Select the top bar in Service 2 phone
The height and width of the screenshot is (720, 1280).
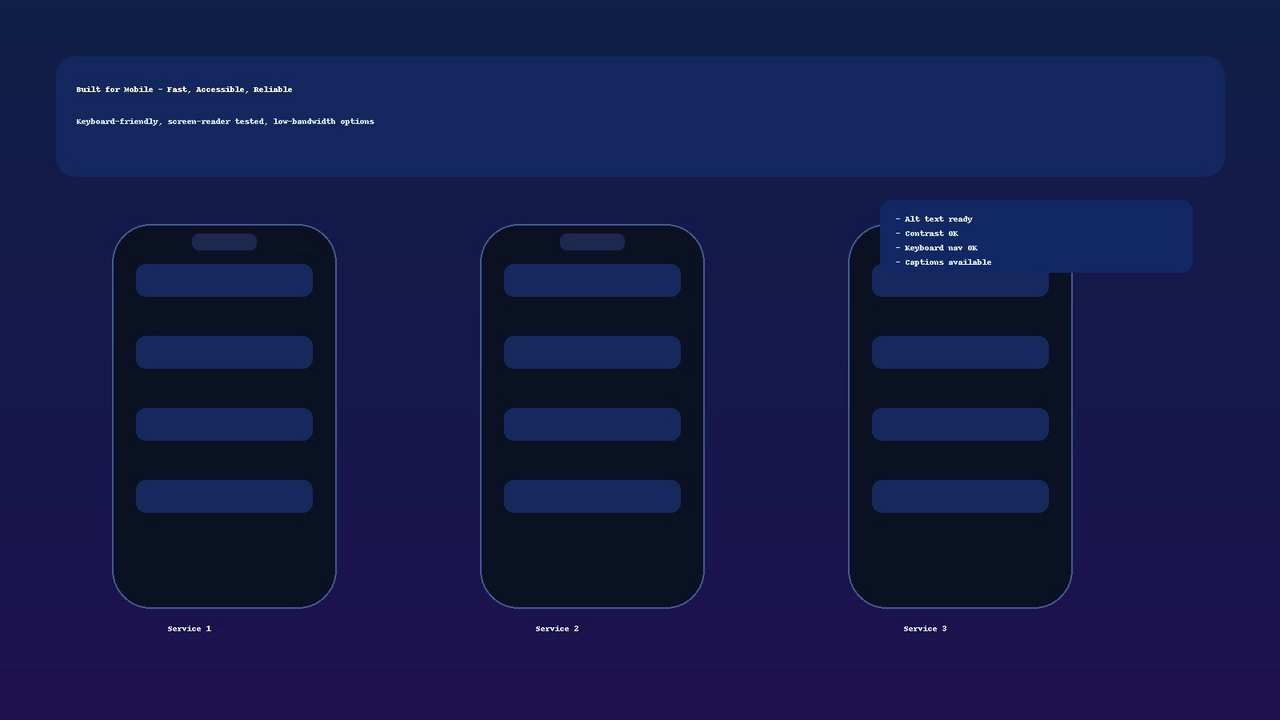(592, 281)
